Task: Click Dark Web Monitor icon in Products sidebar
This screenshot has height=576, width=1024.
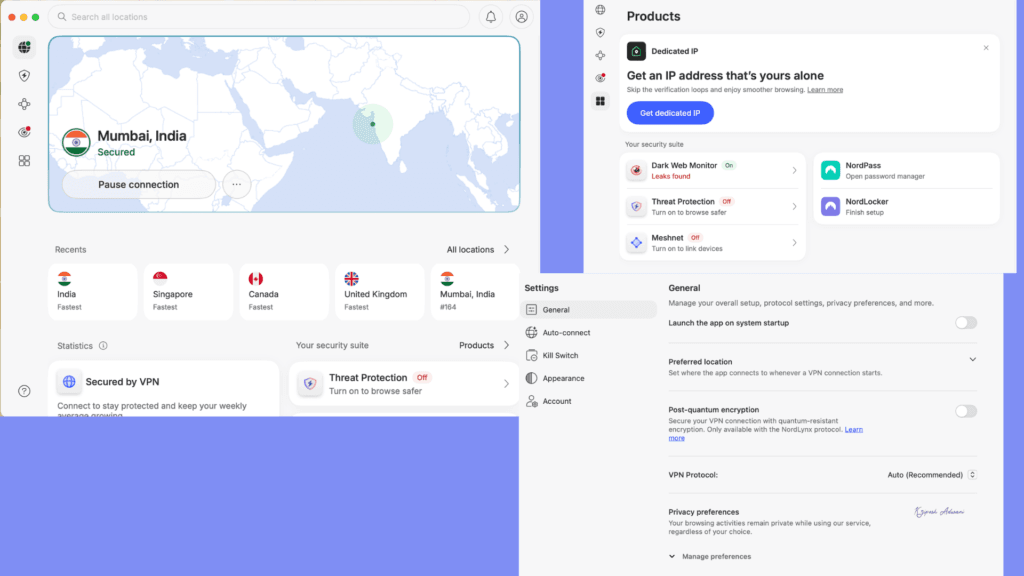Action: (600, 78)
